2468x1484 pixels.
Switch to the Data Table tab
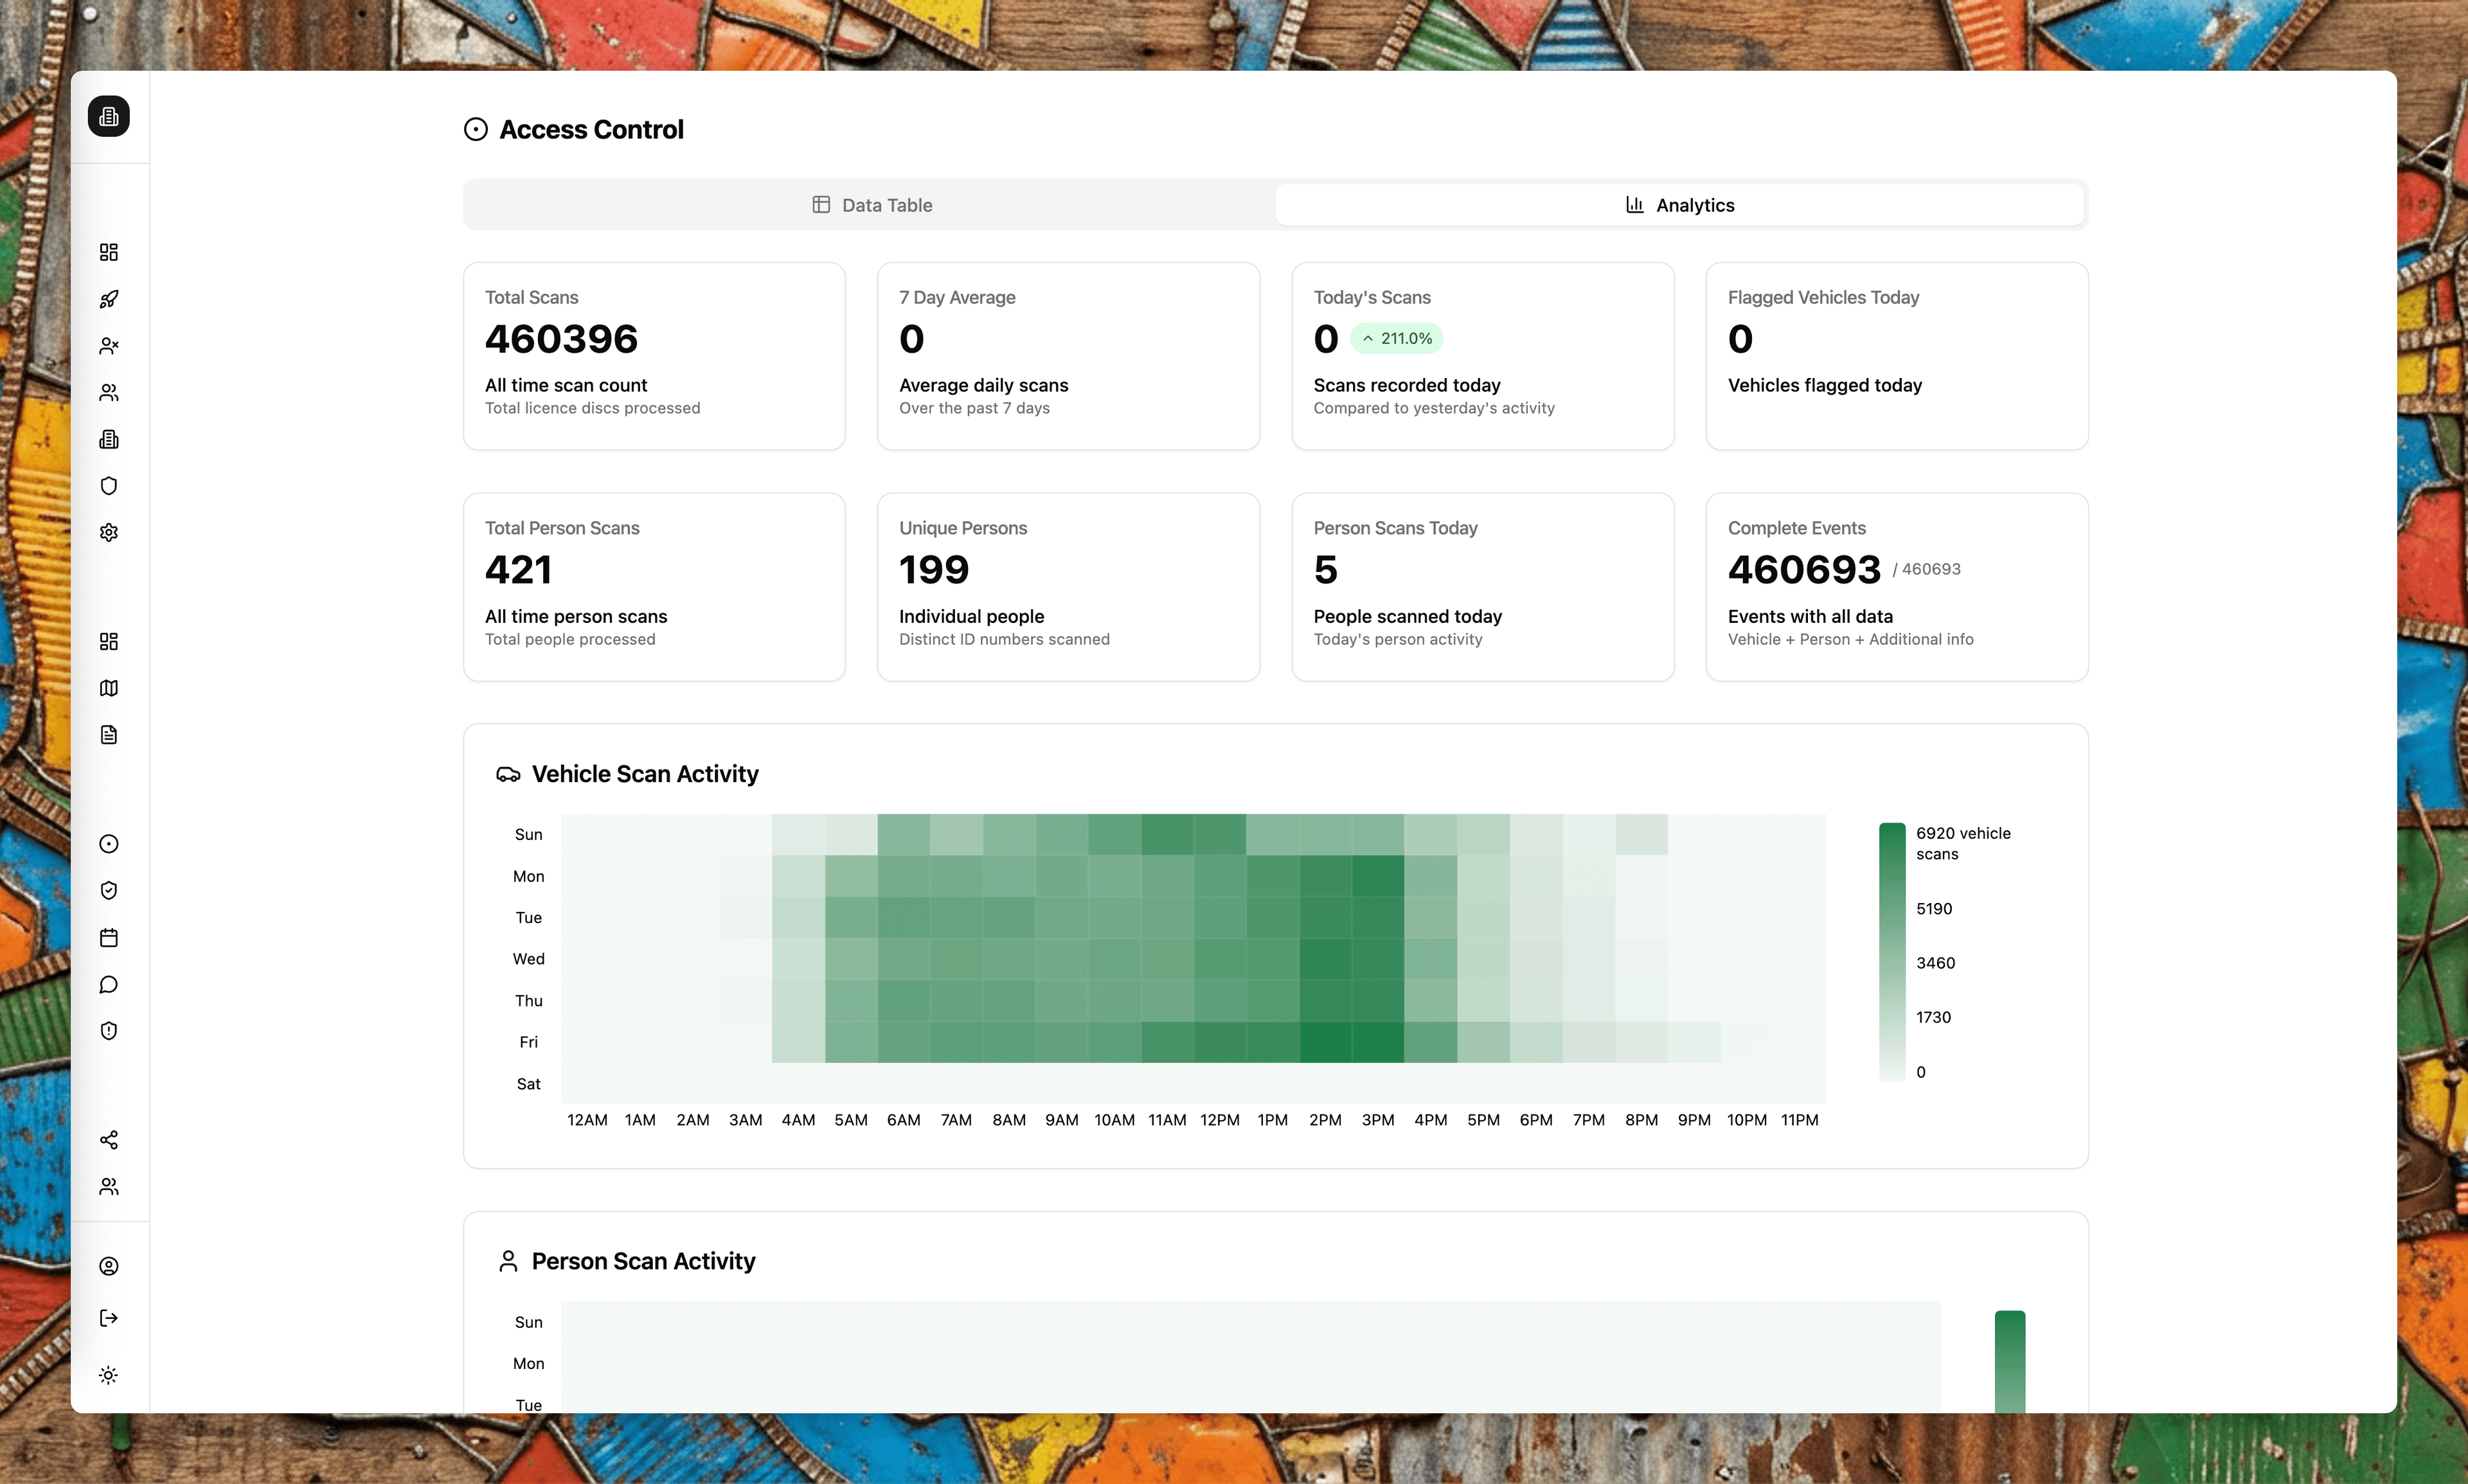tap(871, 205)
